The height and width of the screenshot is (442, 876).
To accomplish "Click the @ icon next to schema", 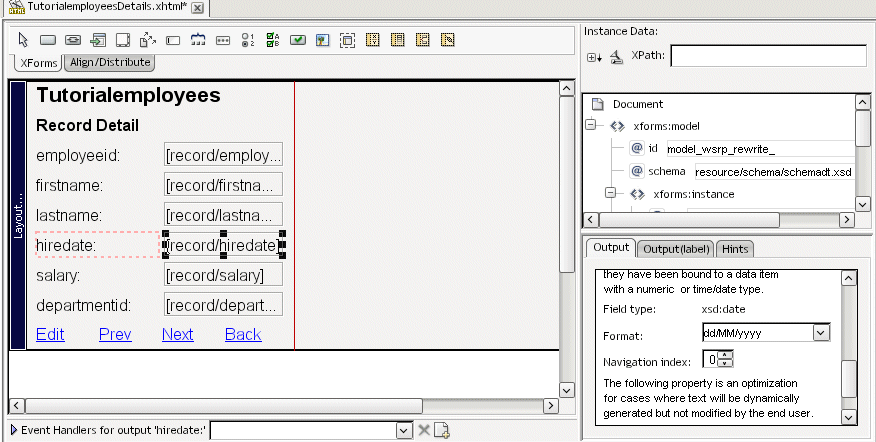I will coord(637,171).
